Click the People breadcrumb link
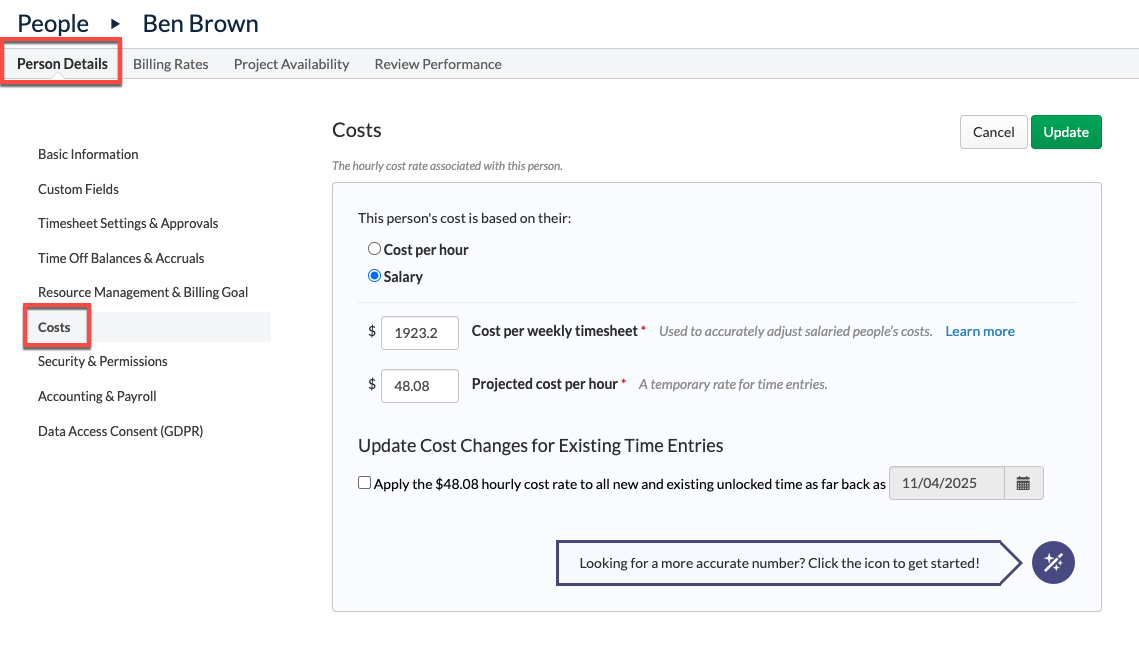 point(53,23)
